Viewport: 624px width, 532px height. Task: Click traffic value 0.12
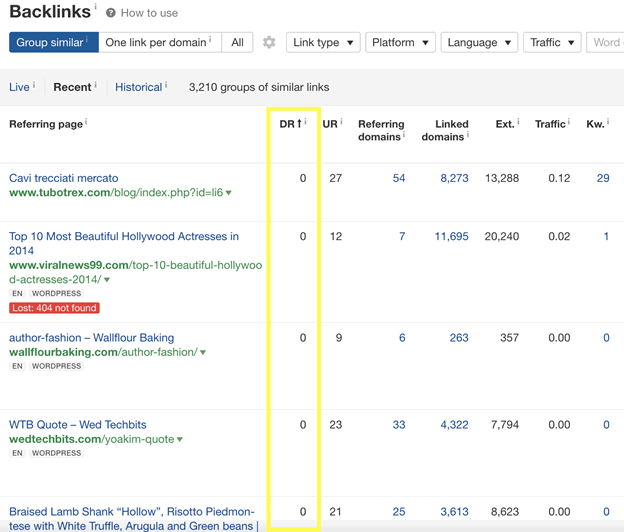point(559,178)
